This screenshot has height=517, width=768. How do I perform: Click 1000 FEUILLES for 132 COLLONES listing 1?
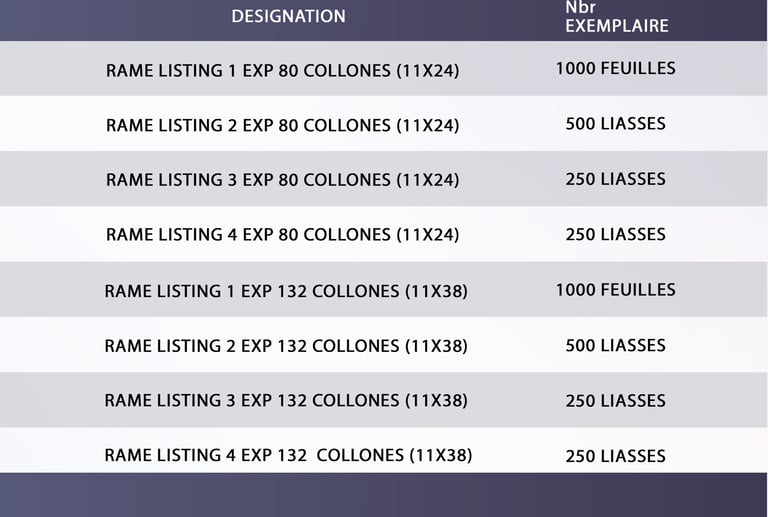click(615, 290)
